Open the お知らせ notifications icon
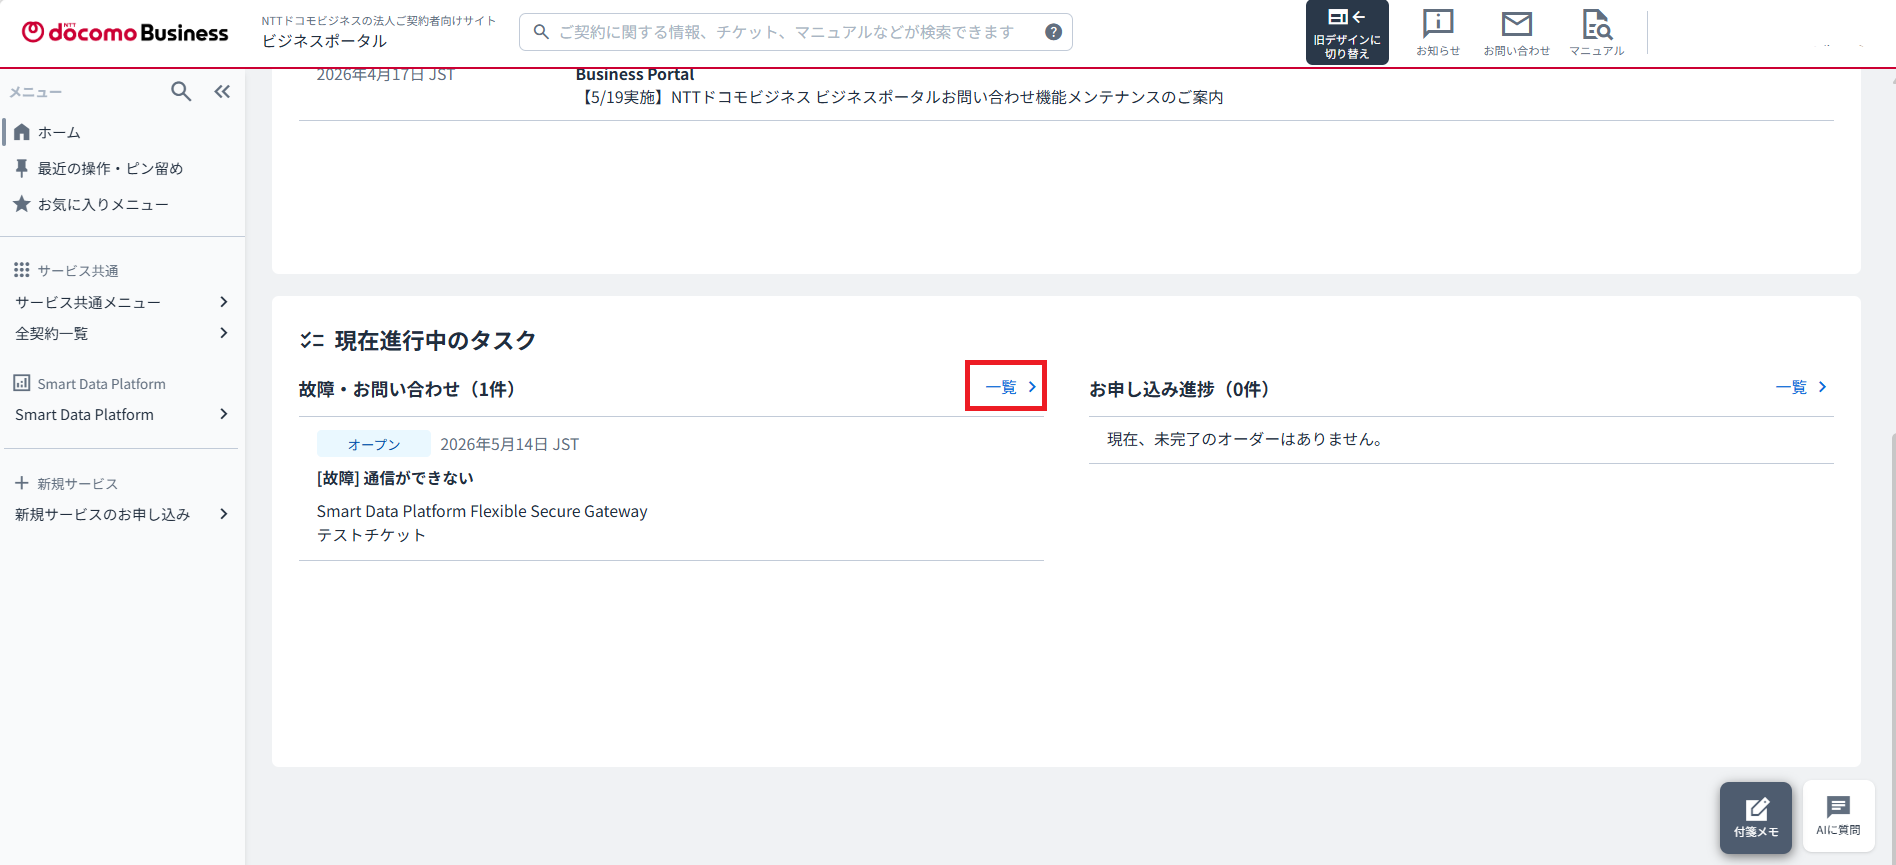The width and height of the screenshot is (1896, 865). pos(1438,33)
